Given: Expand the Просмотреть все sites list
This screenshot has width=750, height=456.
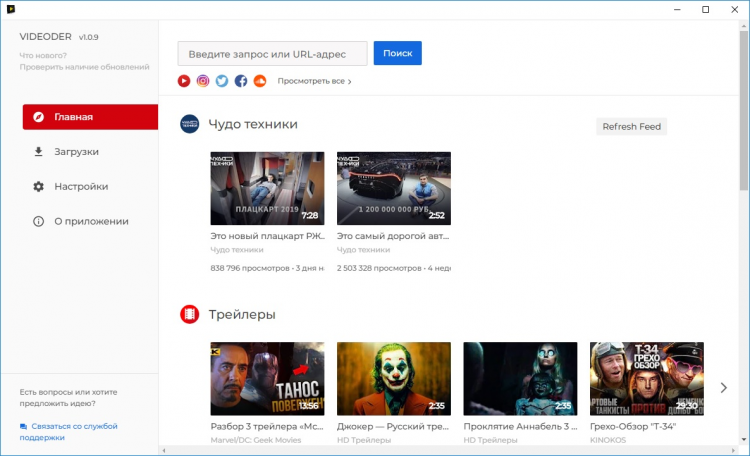Looking at the screenshot, I should [314, 81].
